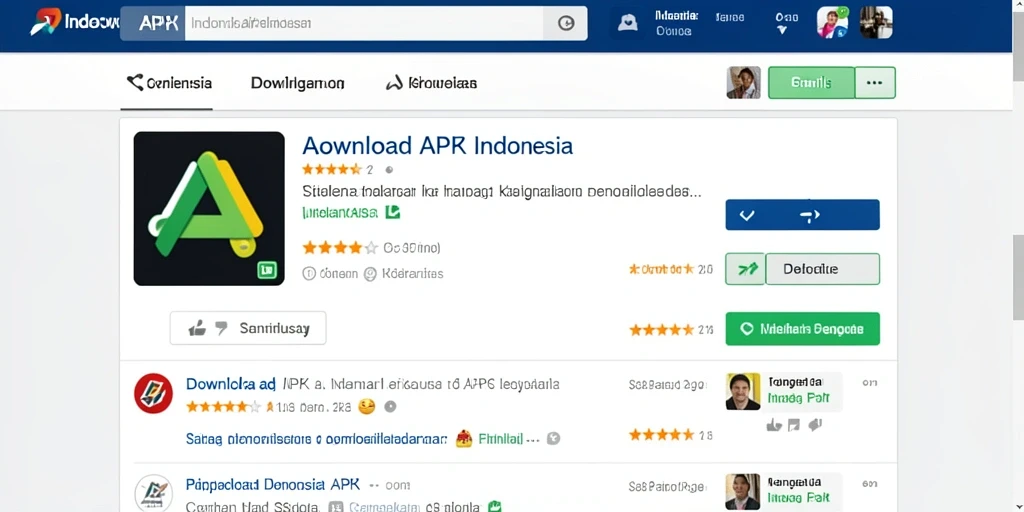Open the Kiroueias tab
Viewport: 1024px width, 512px height.
(x=432, y=83)
